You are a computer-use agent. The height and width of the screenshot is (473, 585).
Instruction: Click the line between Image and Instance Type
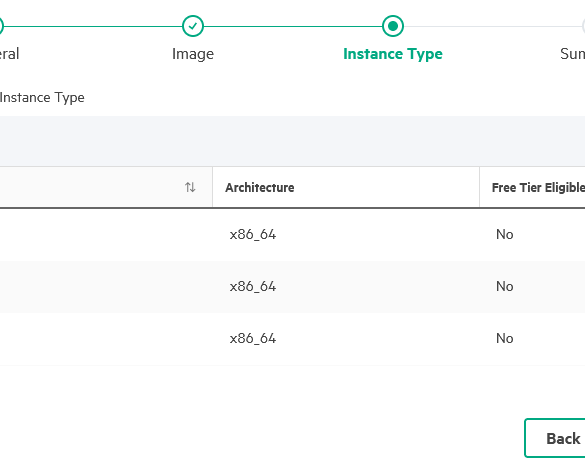(x=293, y=26)
